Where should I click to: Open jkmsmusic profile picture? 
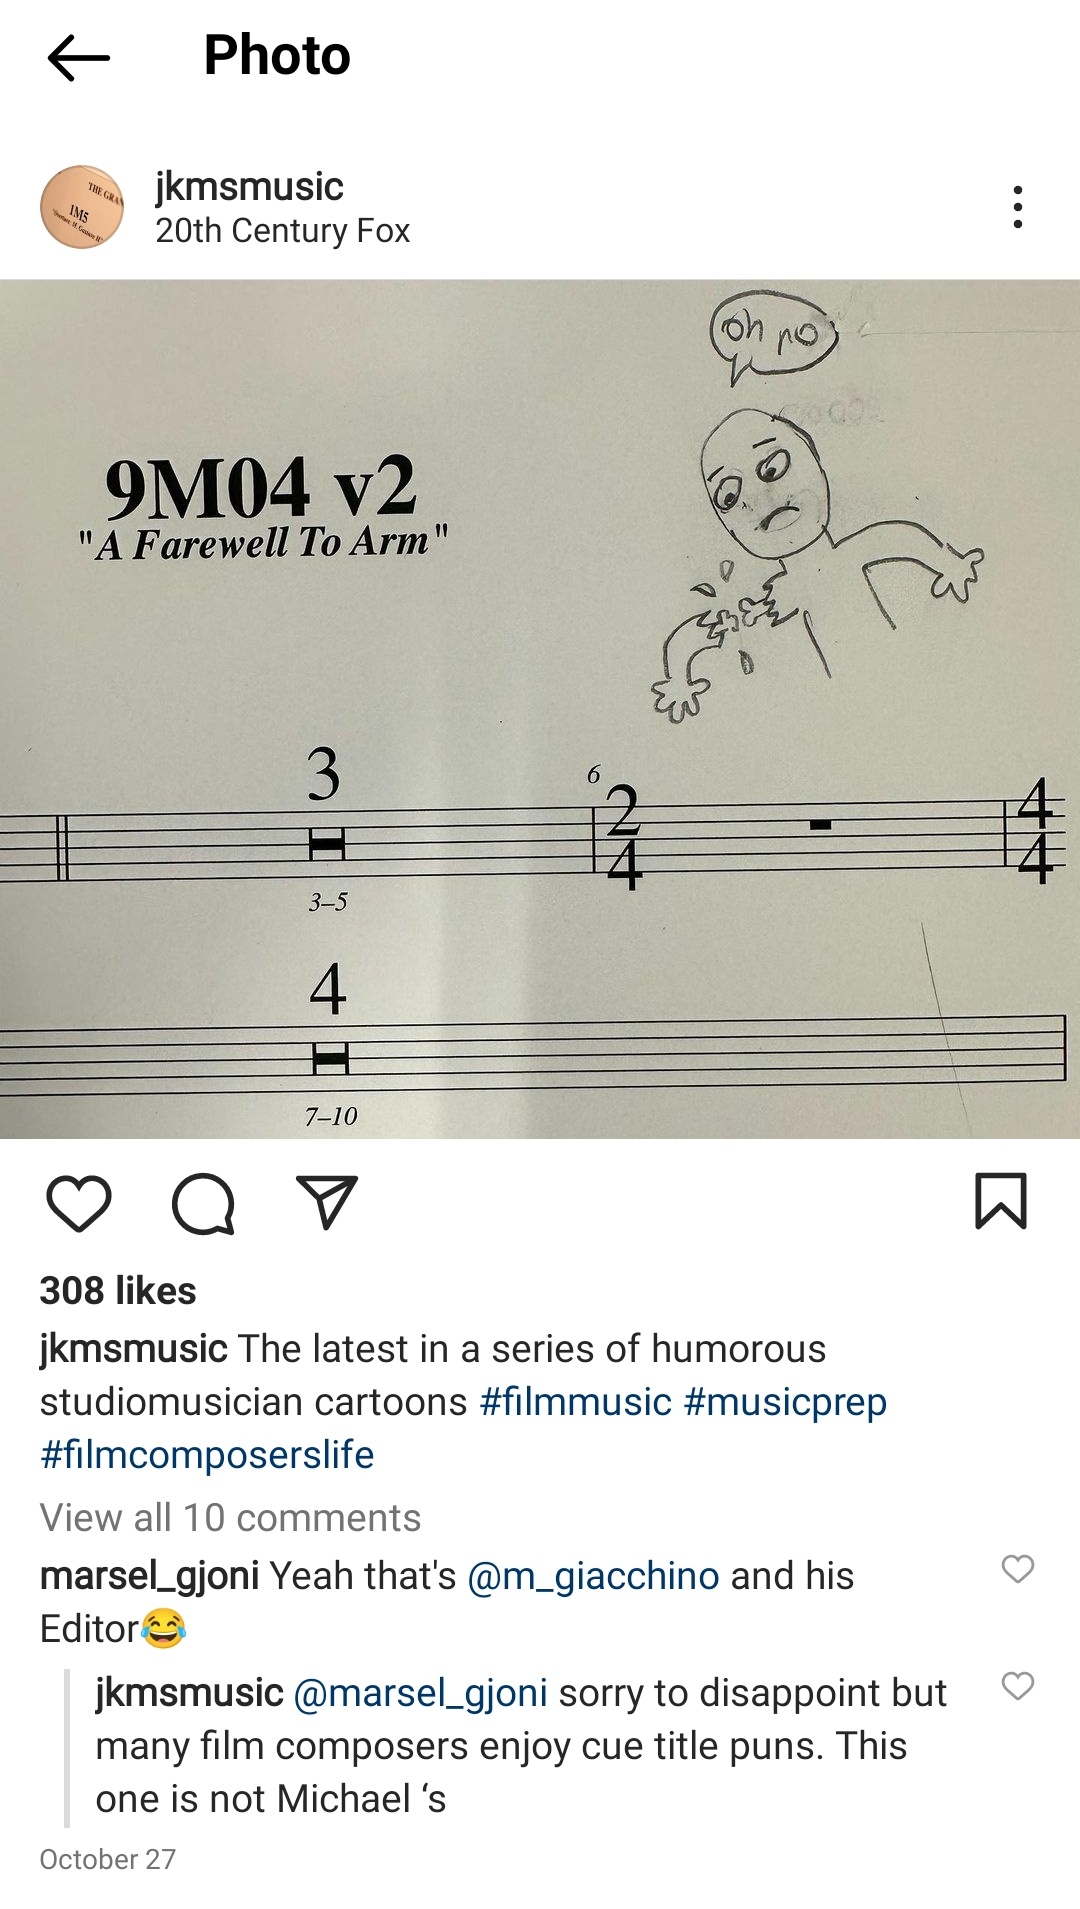(82, 207)
